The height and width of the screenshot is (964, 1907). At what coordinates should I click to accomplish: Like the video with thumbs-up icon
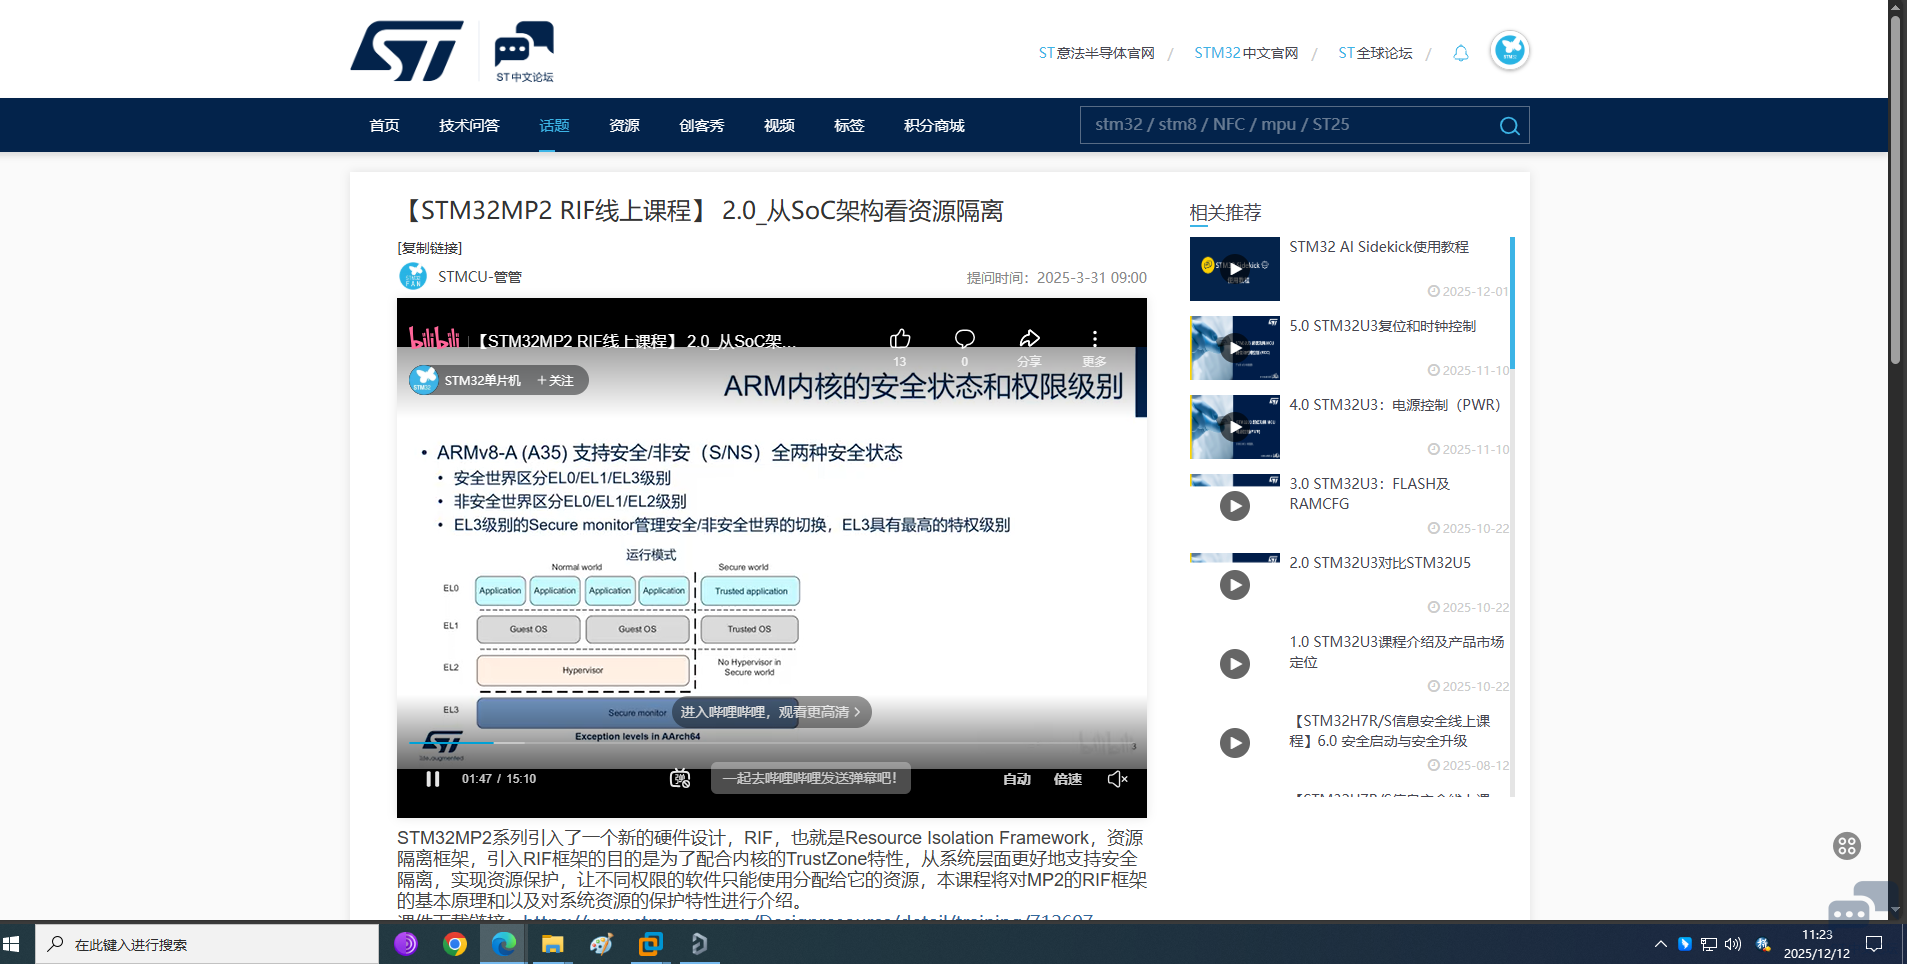coord(900,339)
